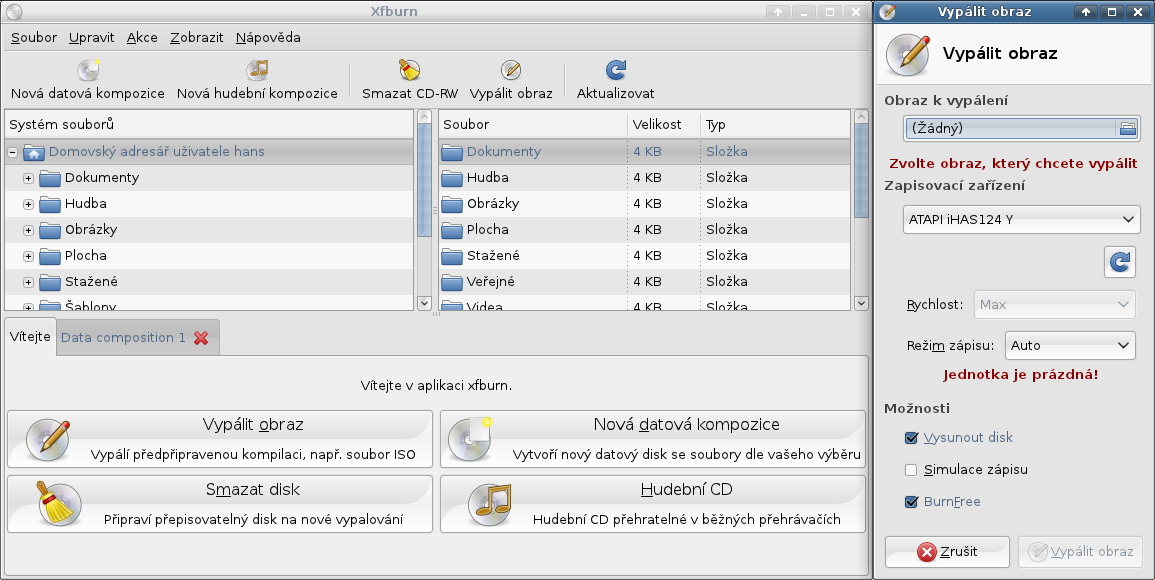
Task: Open the Nápověda menu
Action: [x=268, y=38]
